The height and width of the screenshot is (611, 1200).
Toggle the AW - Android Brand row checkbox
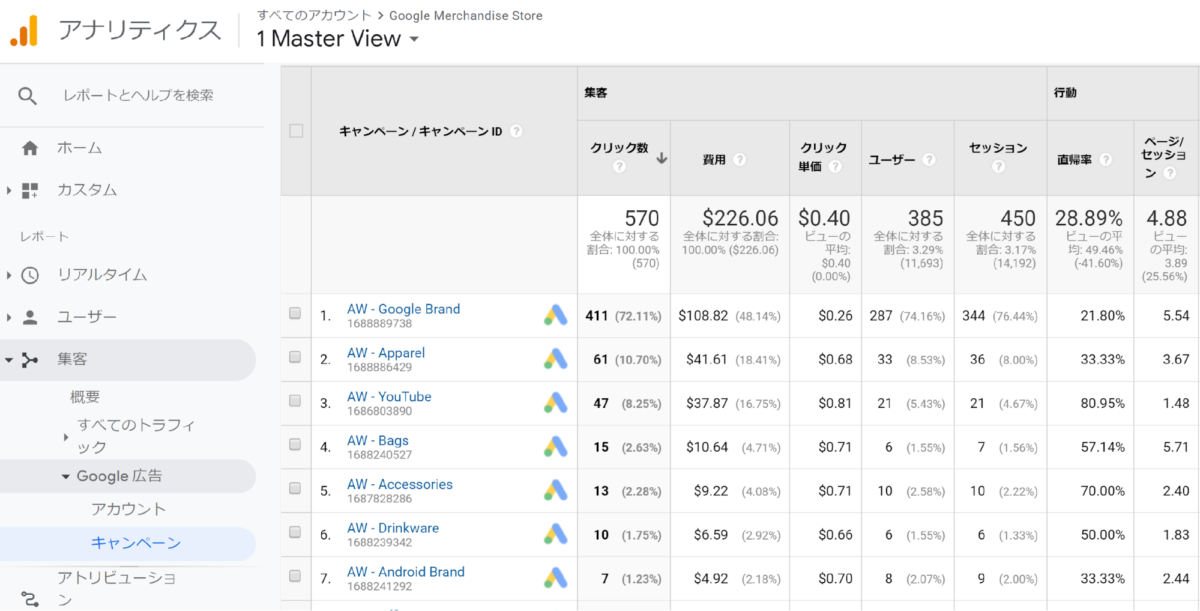[295, 577]
